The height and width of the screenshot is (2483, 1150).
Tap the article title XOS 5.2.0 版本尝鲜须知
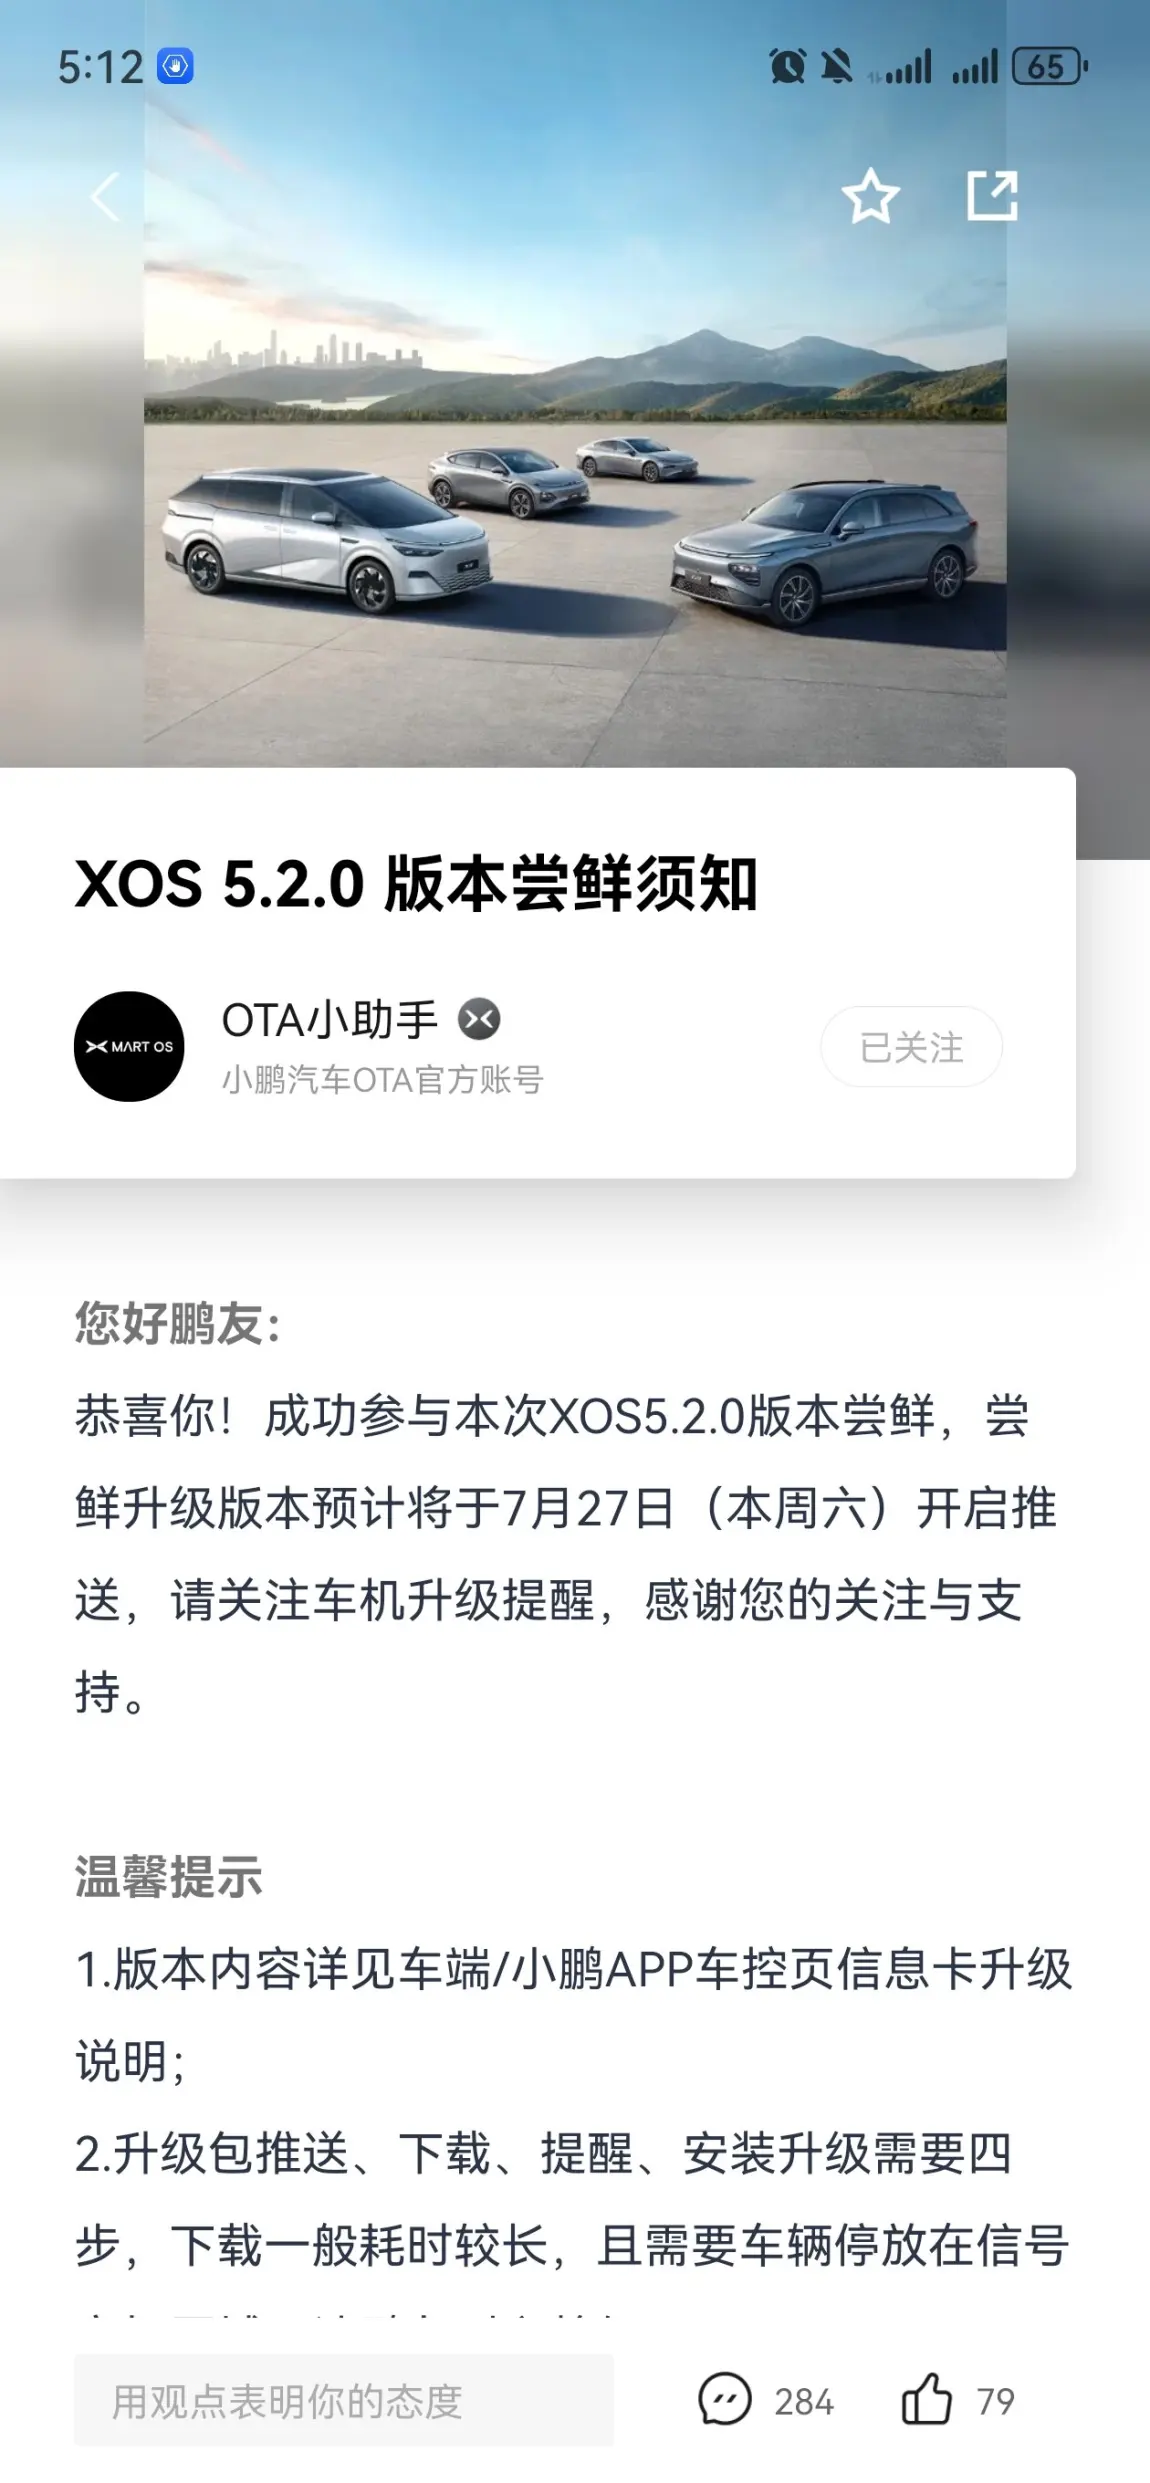click(x=416, y=884)
